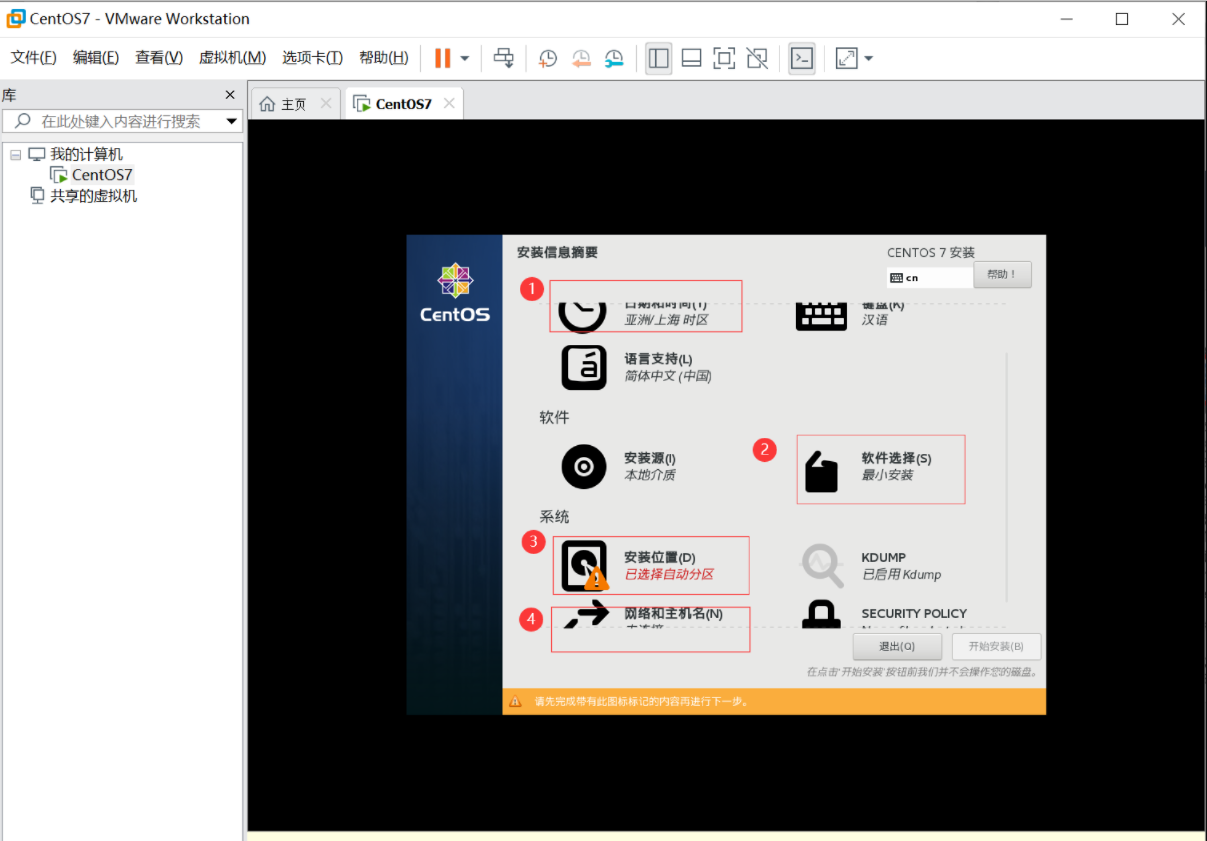
Task: Open the library search dropdown arrow
Action: 232,122
